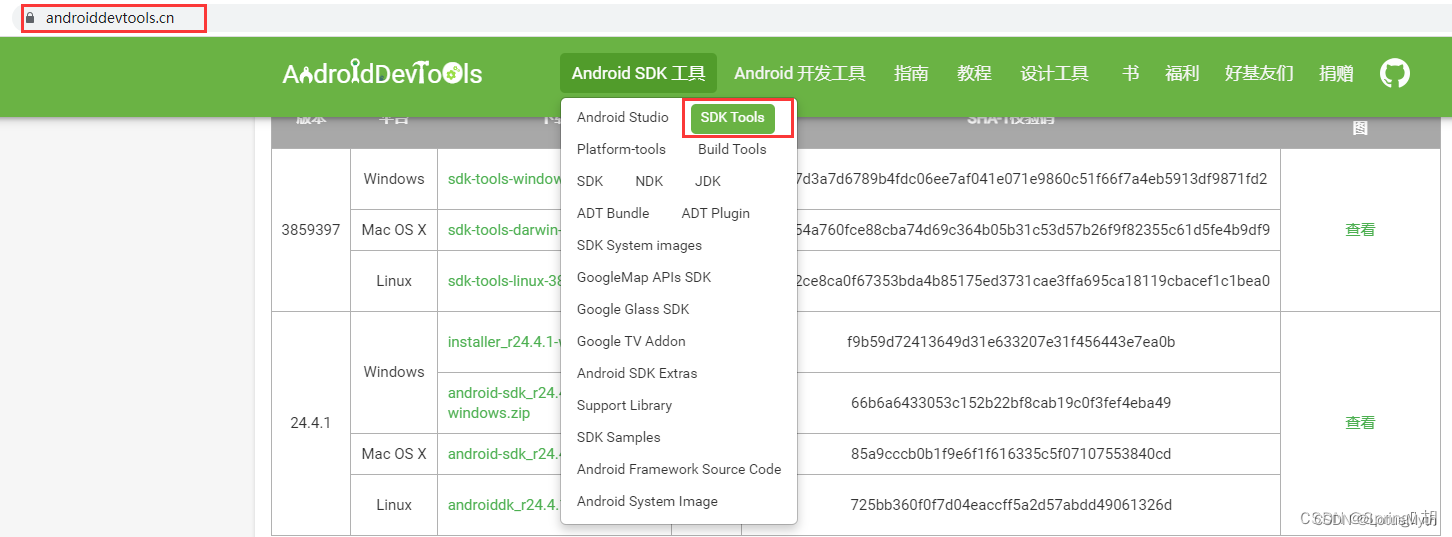Click the installer_r24.4.1 download link

504,342
